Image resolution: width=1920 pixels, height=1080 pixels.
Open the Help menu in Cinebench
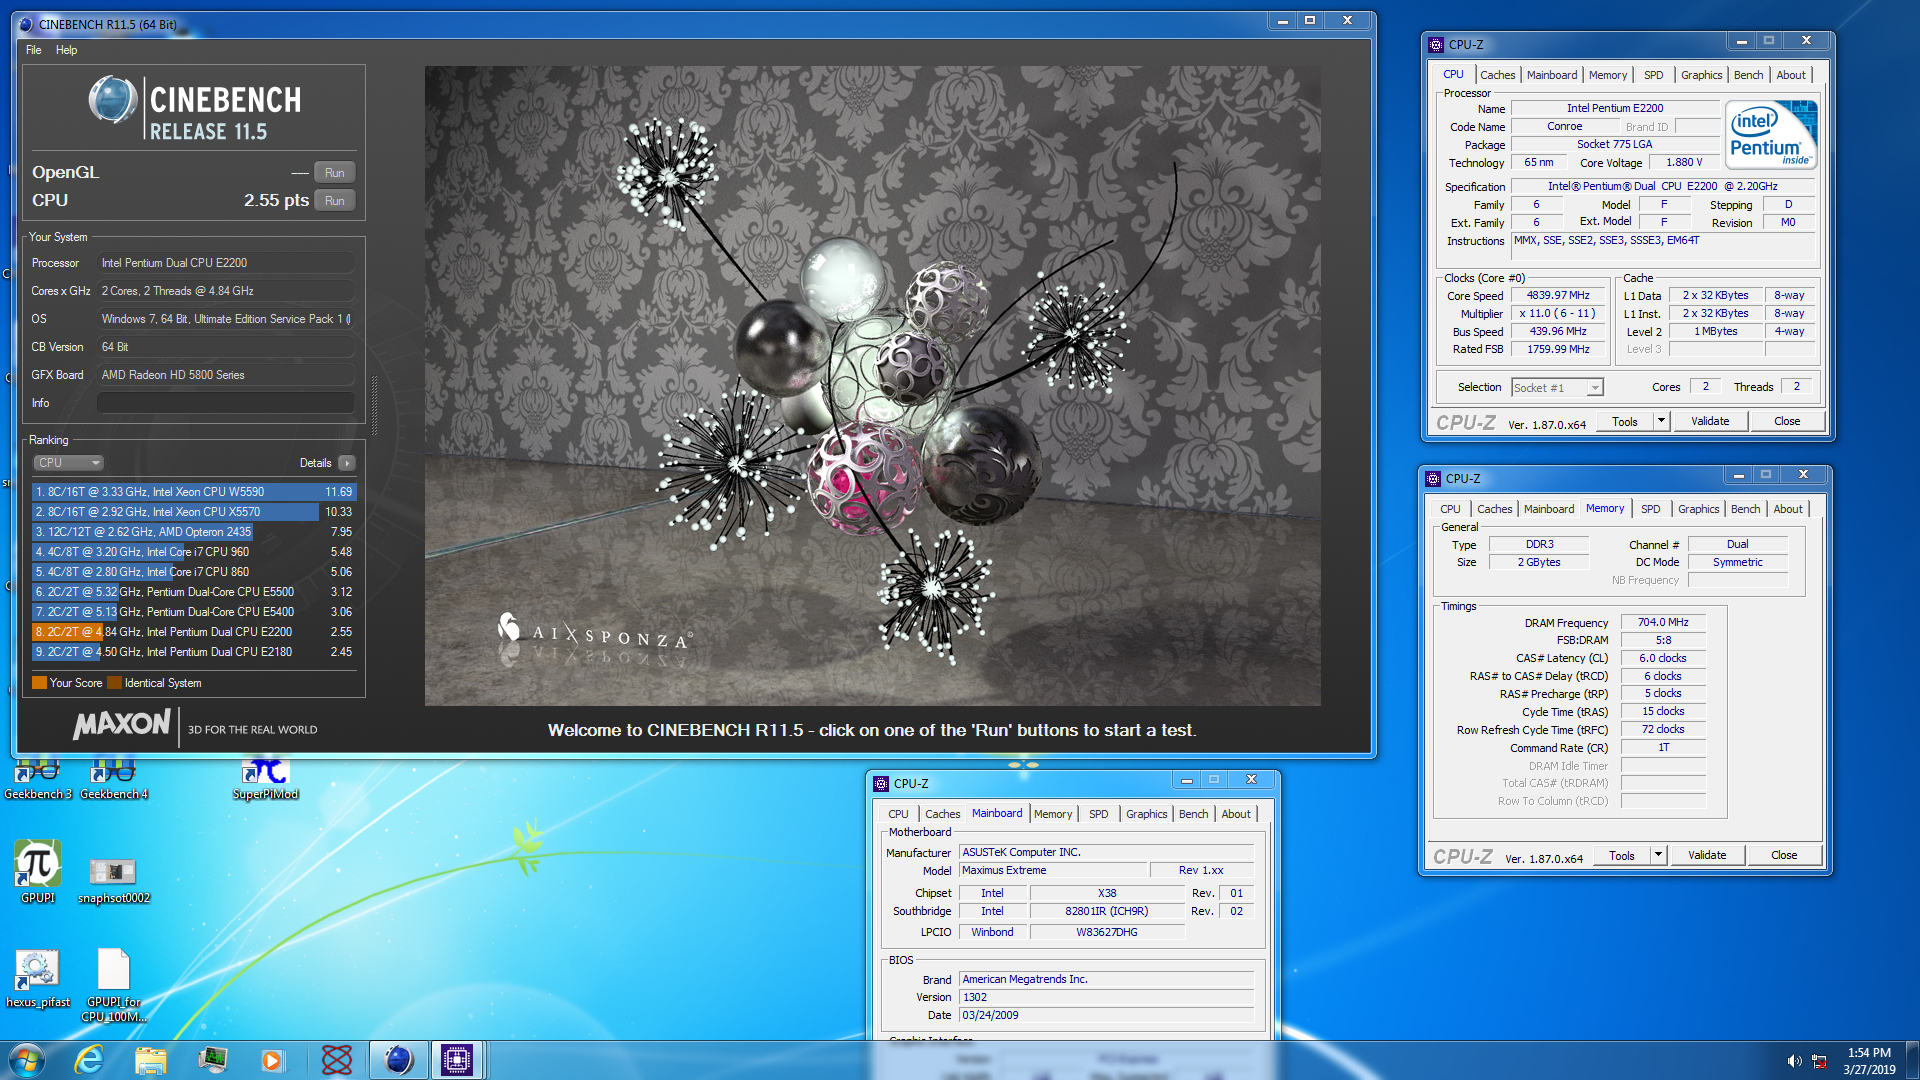pyautogui.click(x=66, y=50)
